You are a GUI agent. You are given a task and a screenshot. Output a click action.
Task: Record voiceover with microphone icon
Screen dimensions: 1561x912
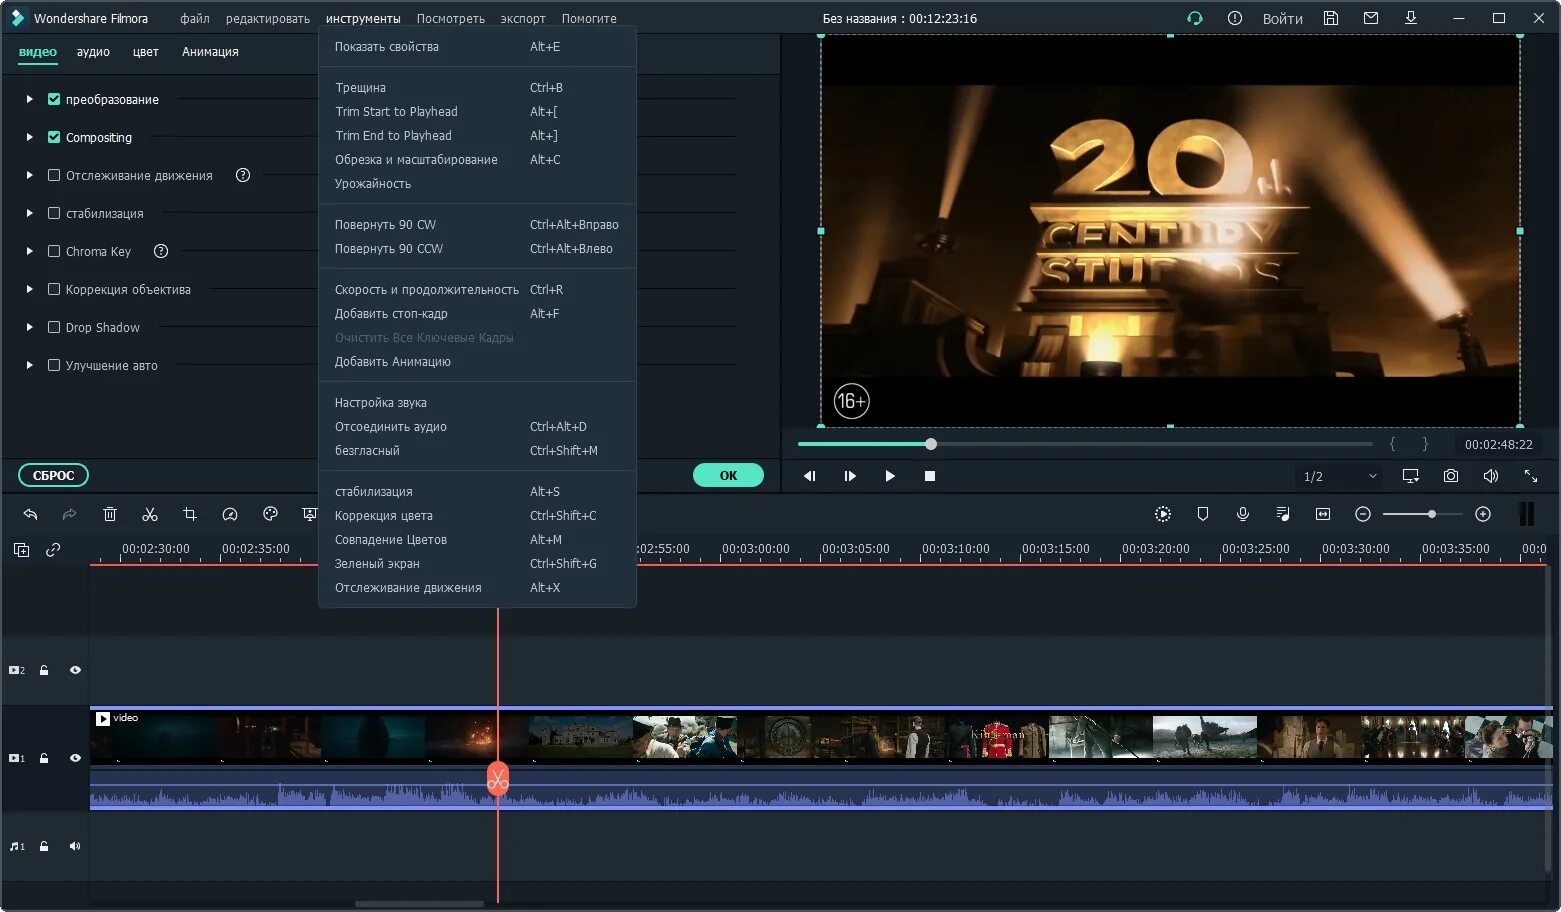tap(1243, 514)
